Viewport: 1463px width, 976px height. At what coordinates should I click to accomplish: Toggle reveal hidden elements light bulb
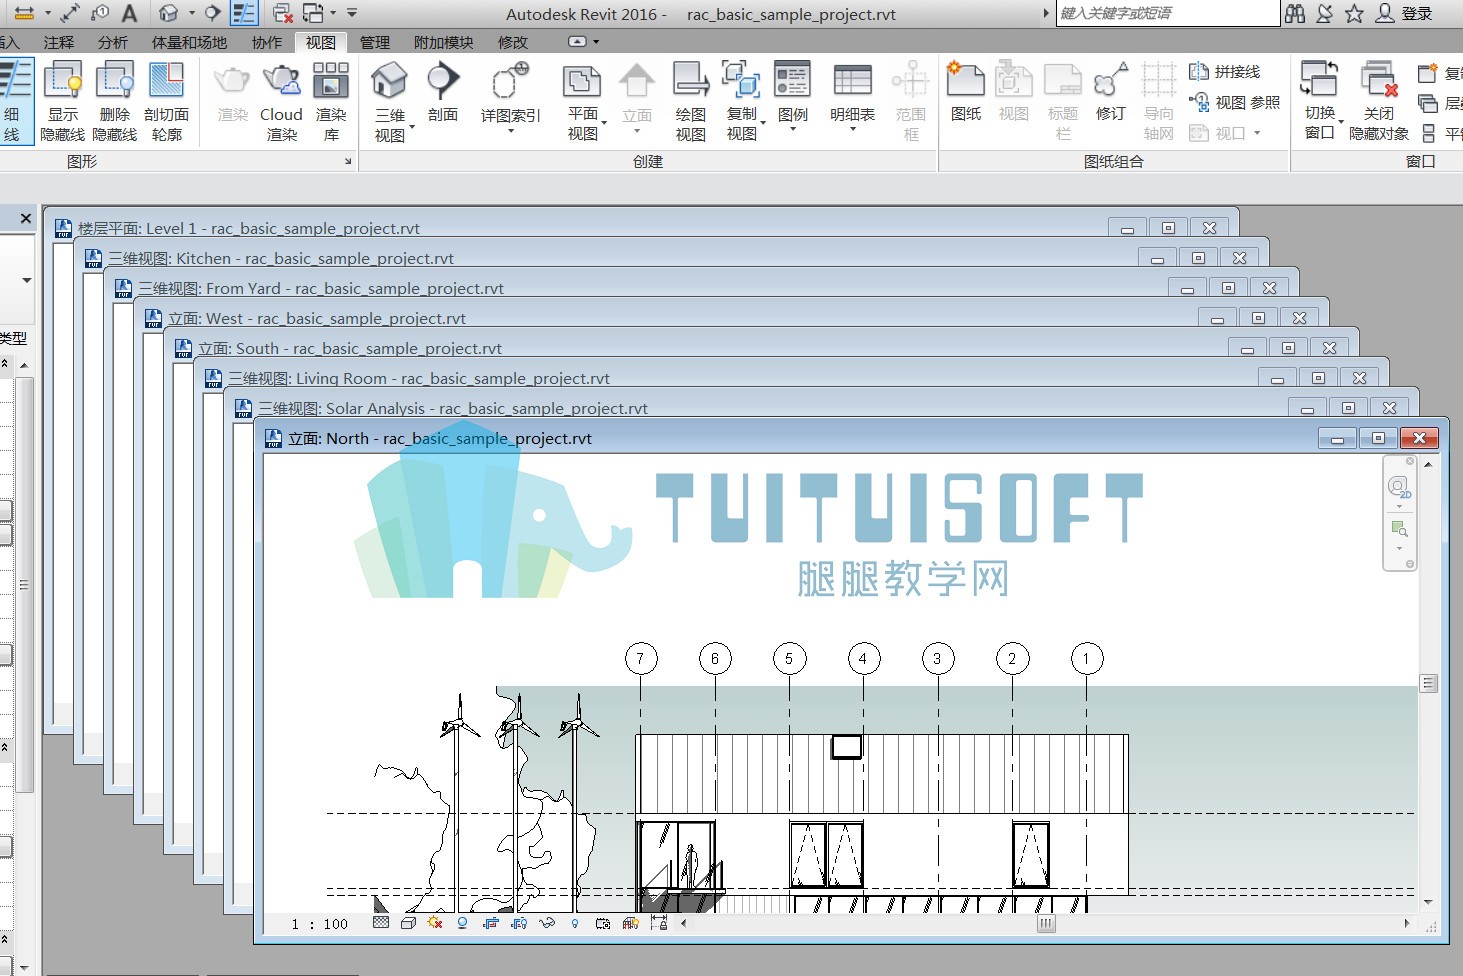575,924
